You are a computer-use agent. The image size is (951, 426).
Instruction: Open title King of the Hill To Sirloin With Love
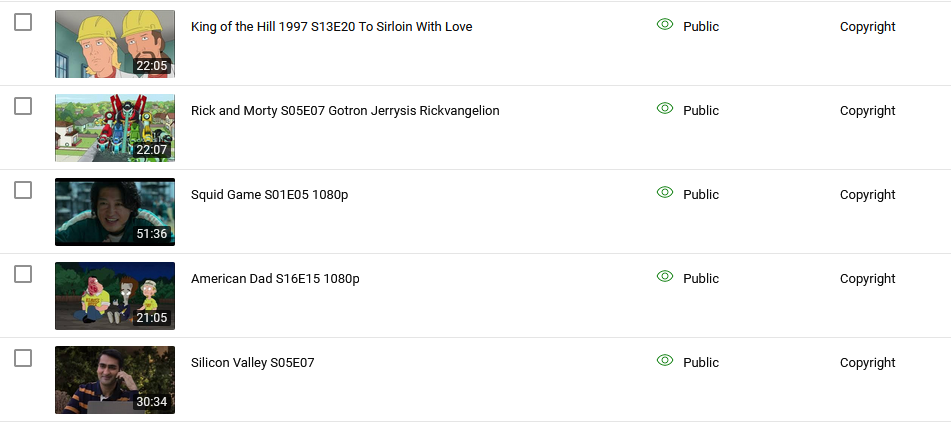[x=332, y=27]
